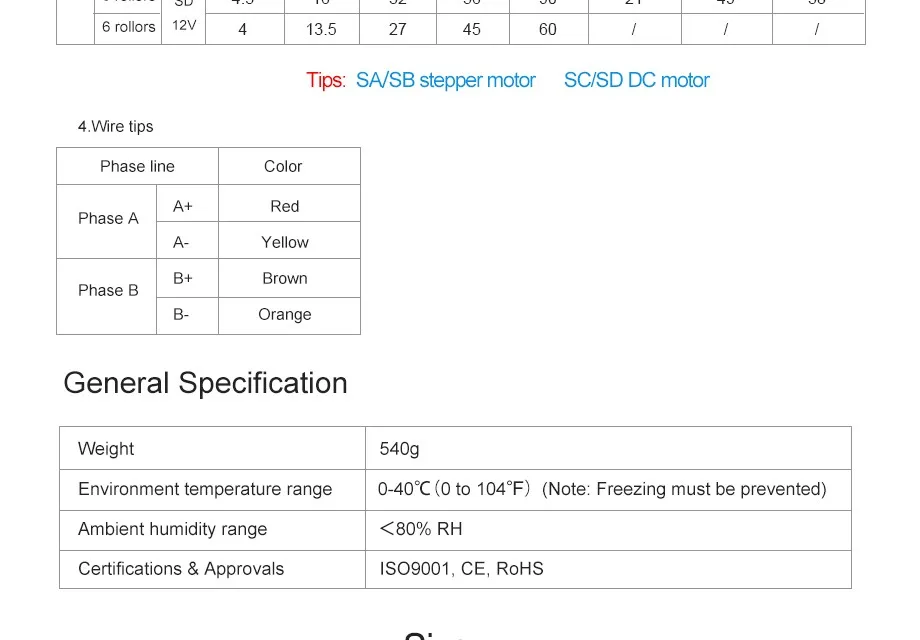Click the 'SA/SB stepper motor' tip text
The height and width of the screenshot is (640, 920).
[445, 80]
